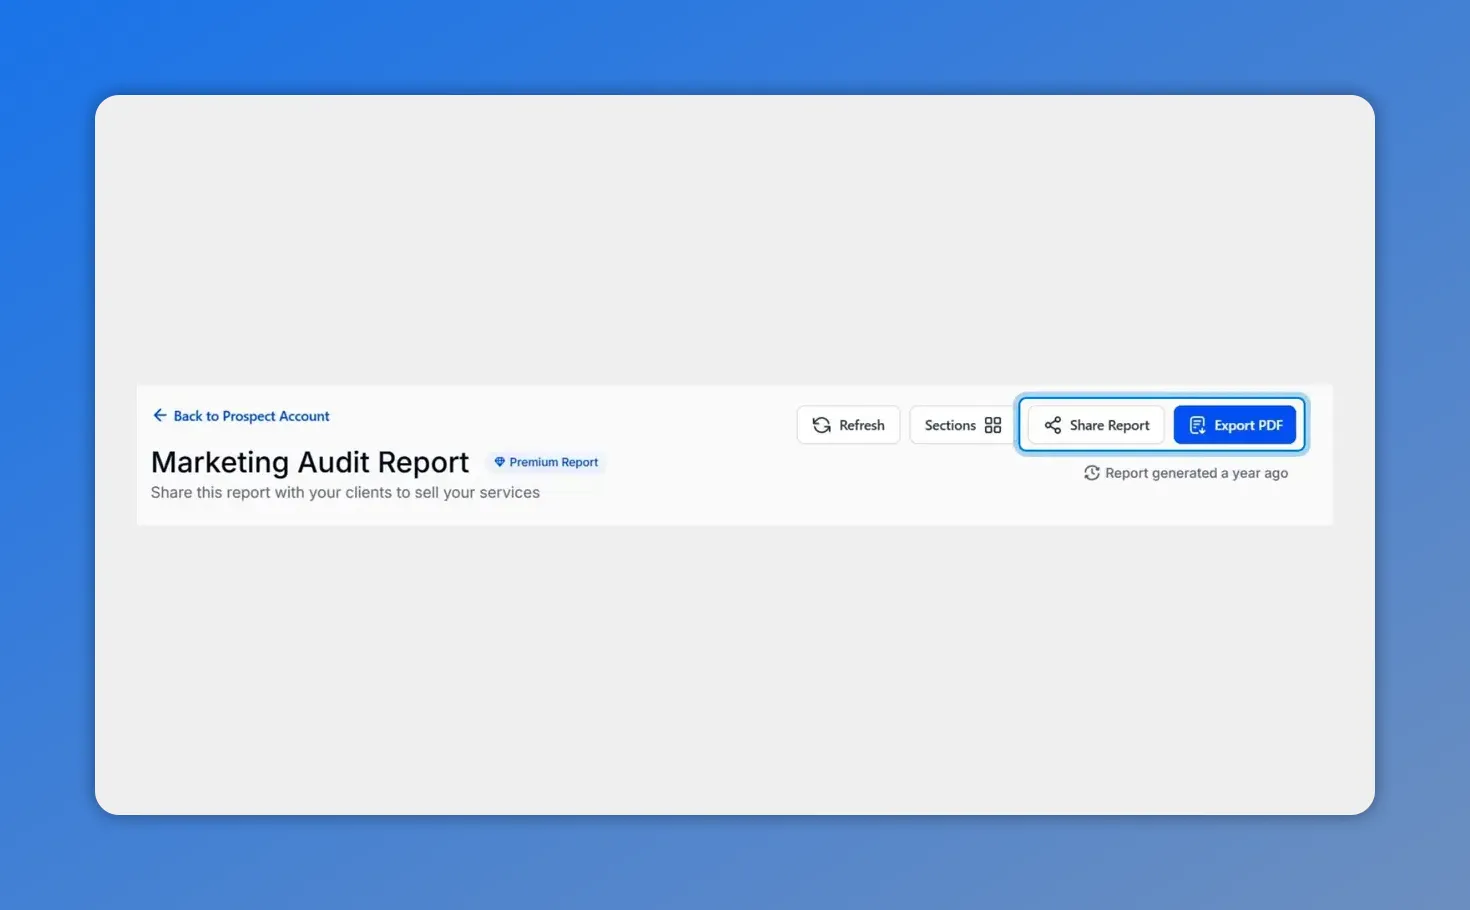1470x910 pixels.
Task: Share the report with a client
Action: (x=1095, y=424)
